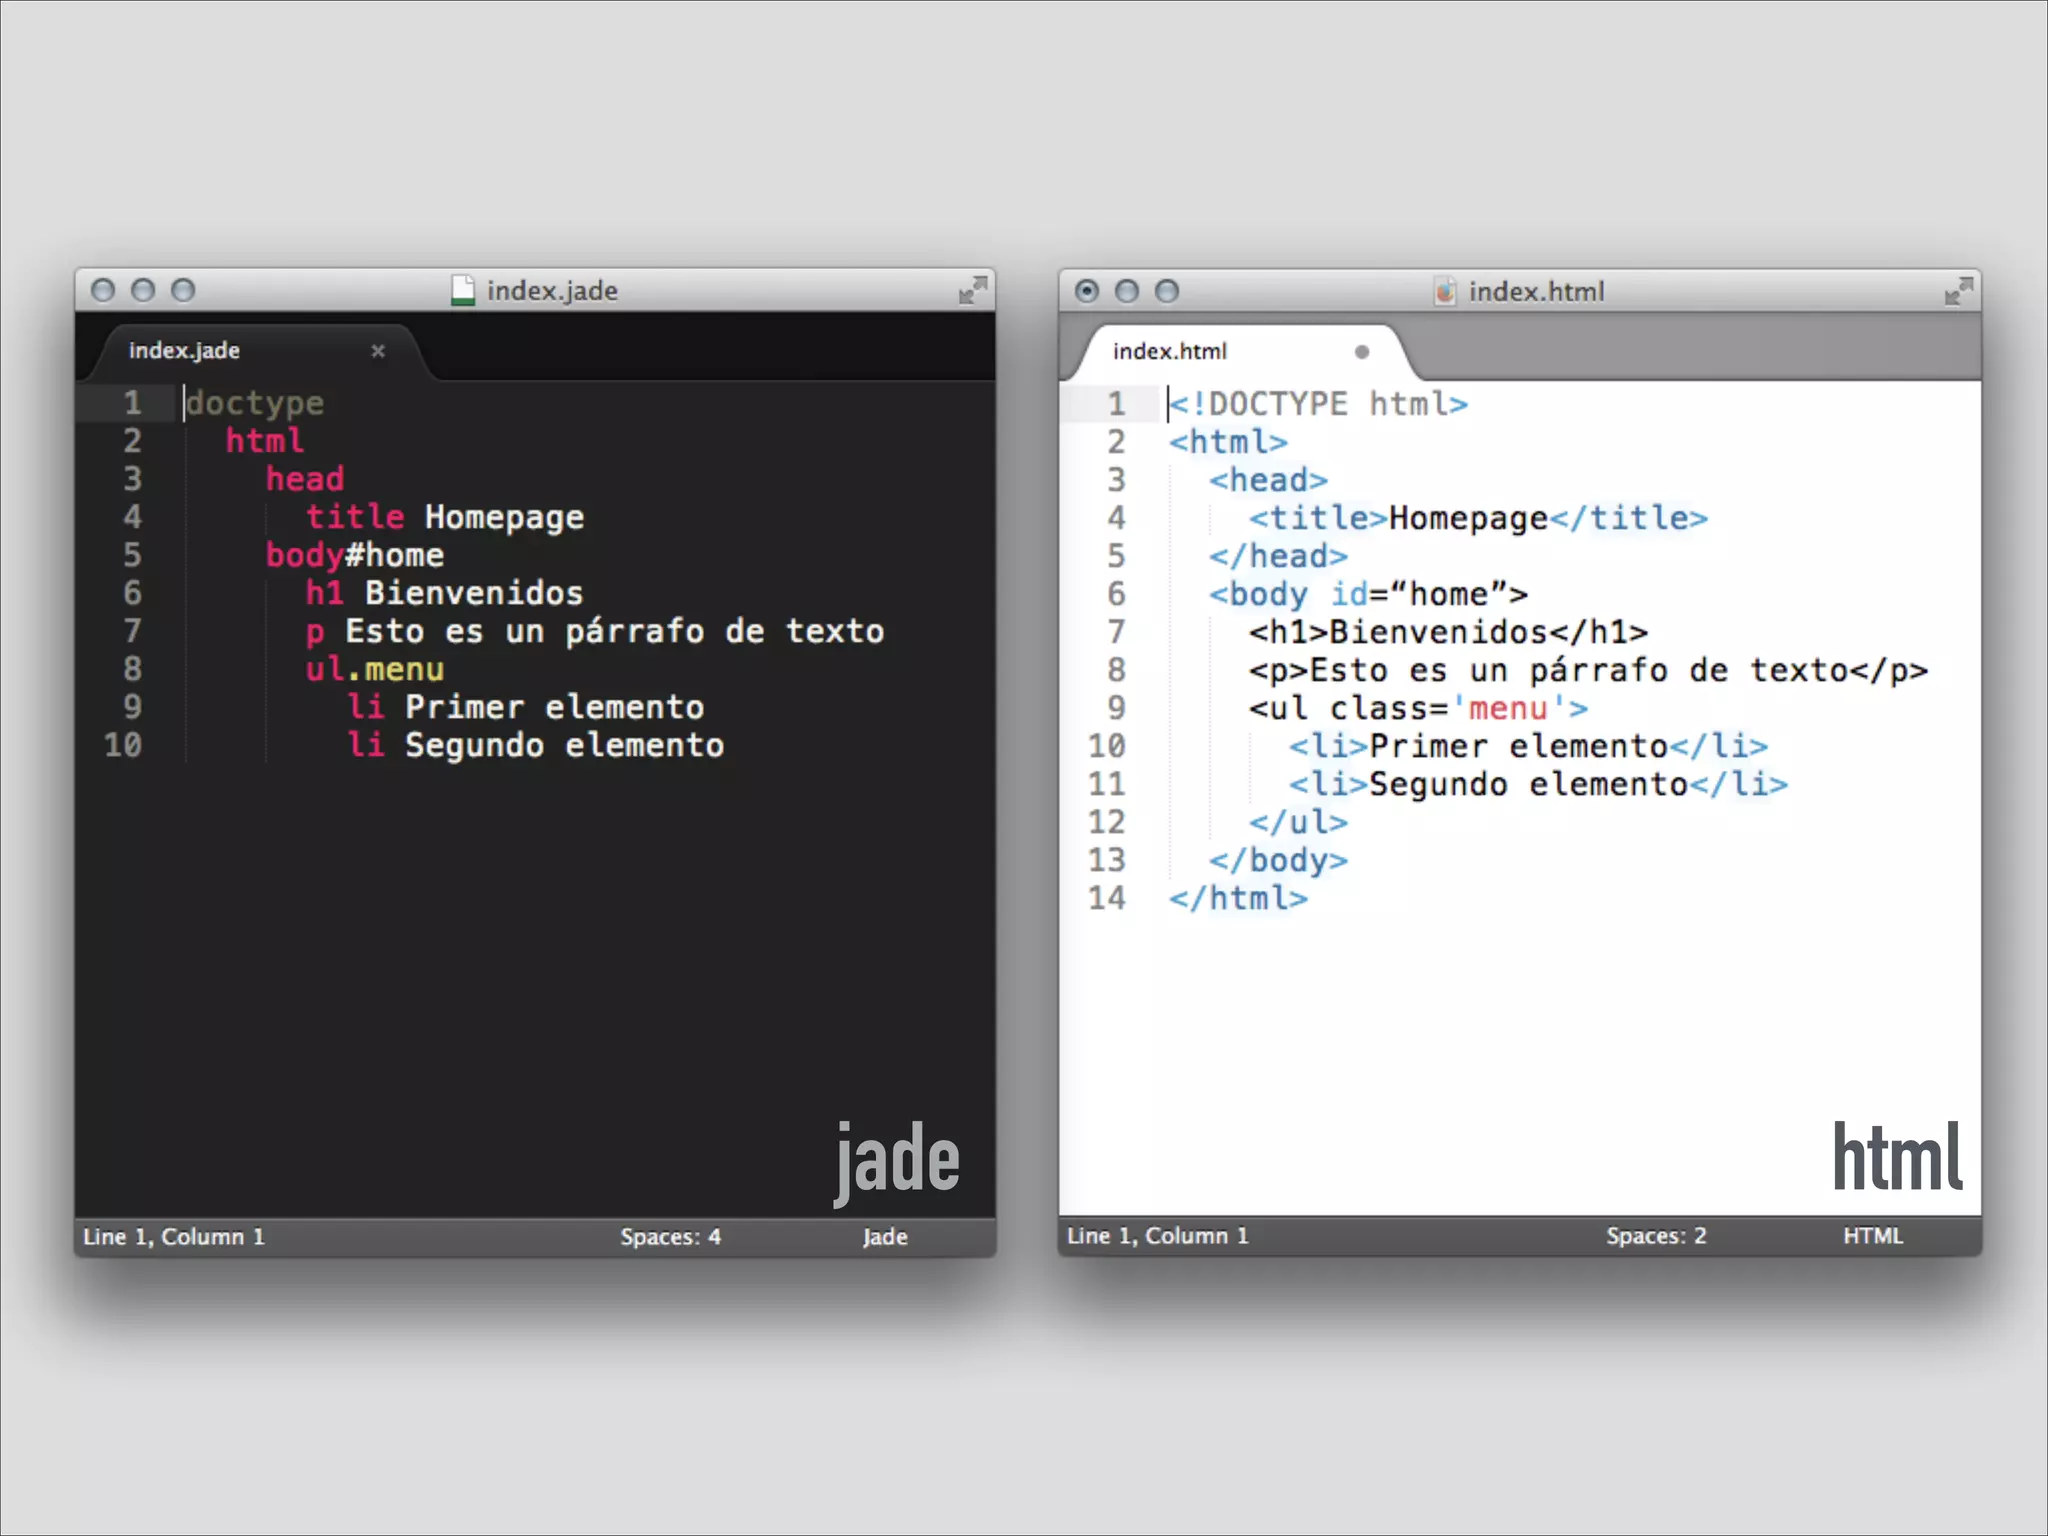The width and height of the screenshot is (2048, 1536).
Task: Click '<li>Segundo elemento</li>' in html editor
Action: 1538,784
